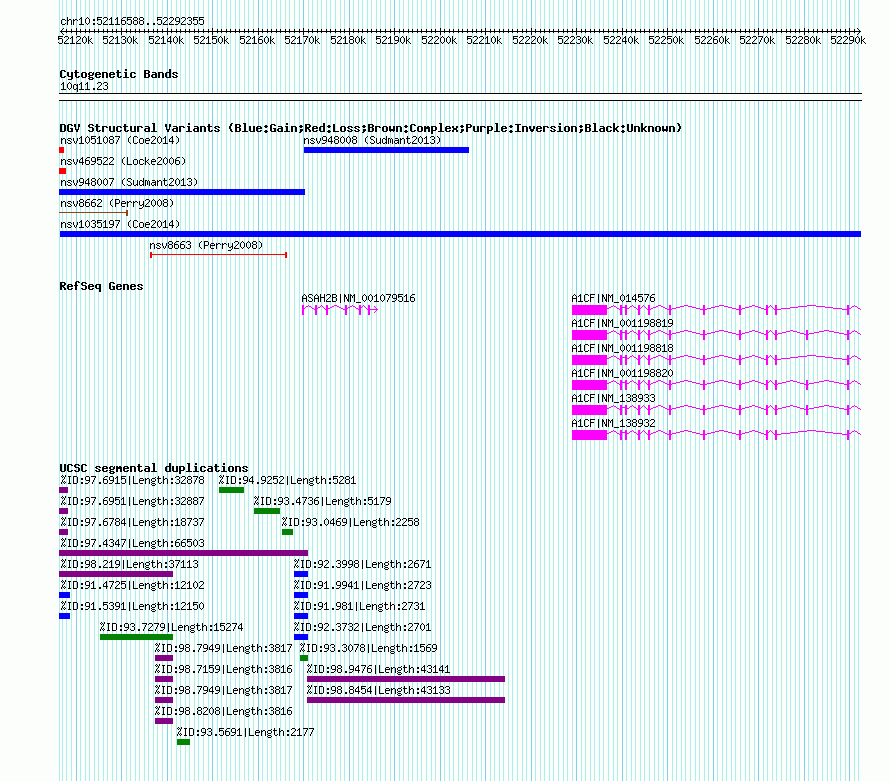The image size is (890, 781).
Task: Click the 52170k ruler tick label
Action: tap(303, 40)
